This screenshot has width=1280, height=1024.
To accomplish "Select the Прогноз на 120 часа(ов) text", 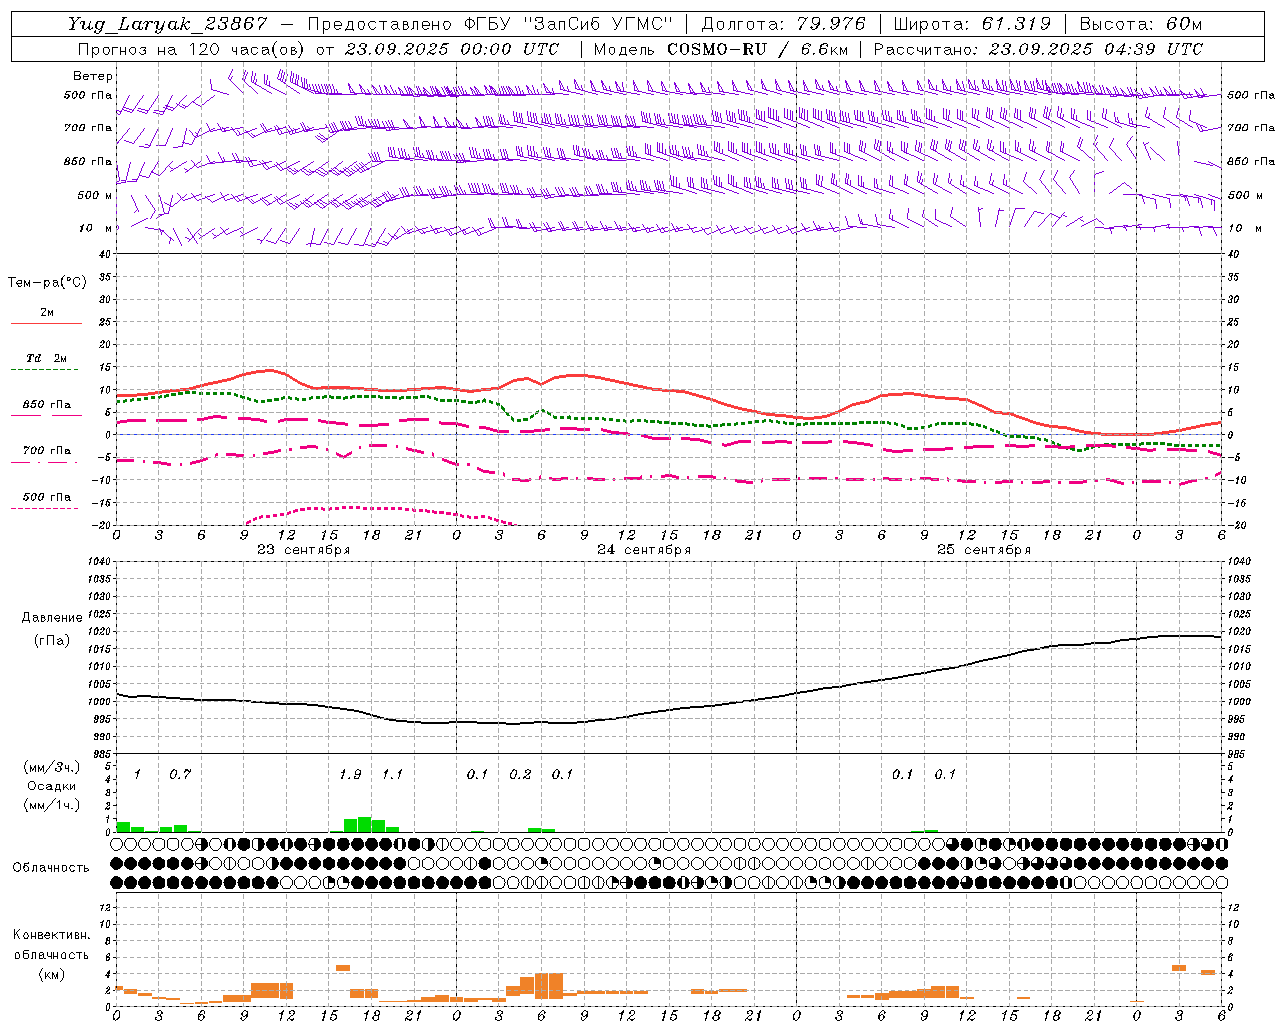I will tap(193, 49).
